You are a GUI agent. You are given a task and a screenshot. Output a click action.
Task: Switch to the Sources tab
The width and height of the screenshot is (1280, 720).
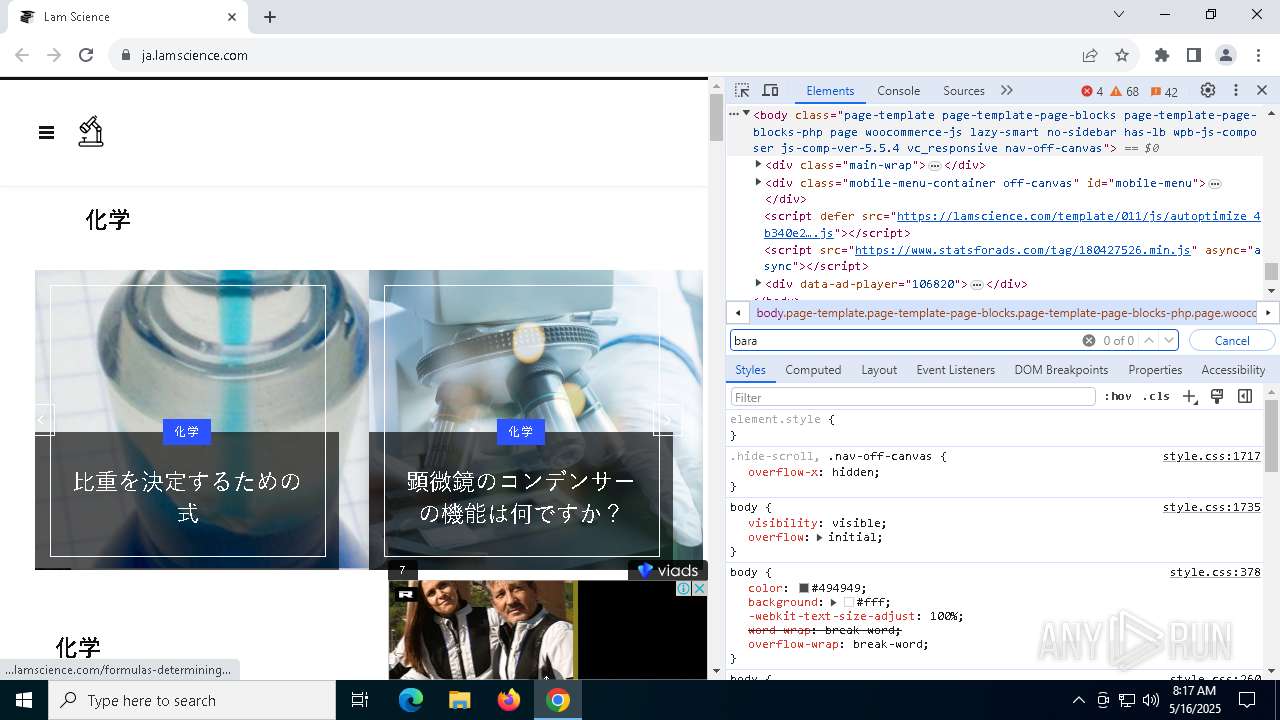964,90
